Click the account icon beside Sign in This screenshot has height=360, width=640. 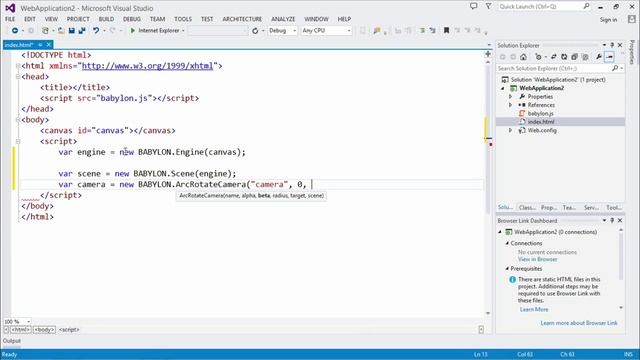pos(631,19)
